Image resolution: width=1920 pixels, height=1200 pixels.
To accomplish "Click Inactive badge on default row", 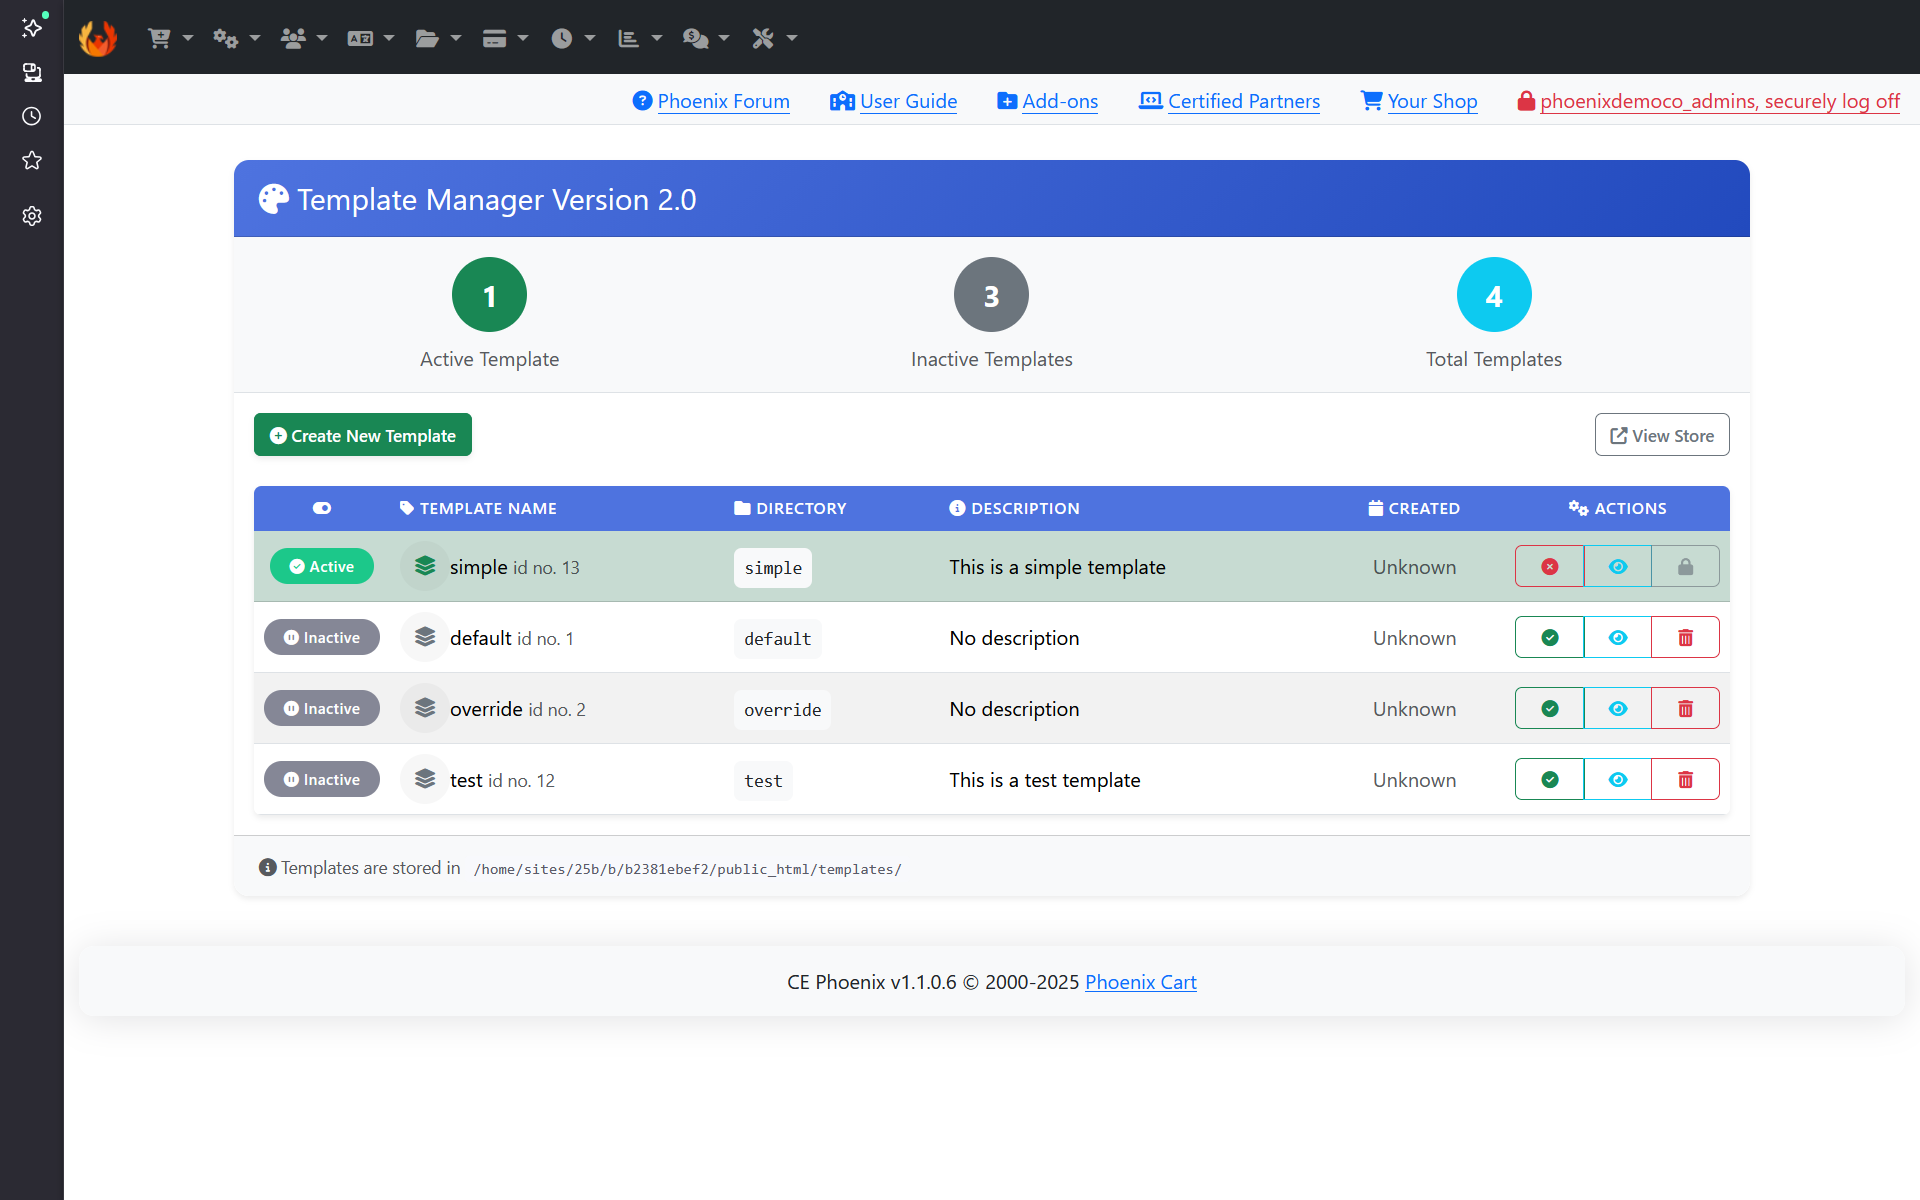I will click(x=322, y=637).
